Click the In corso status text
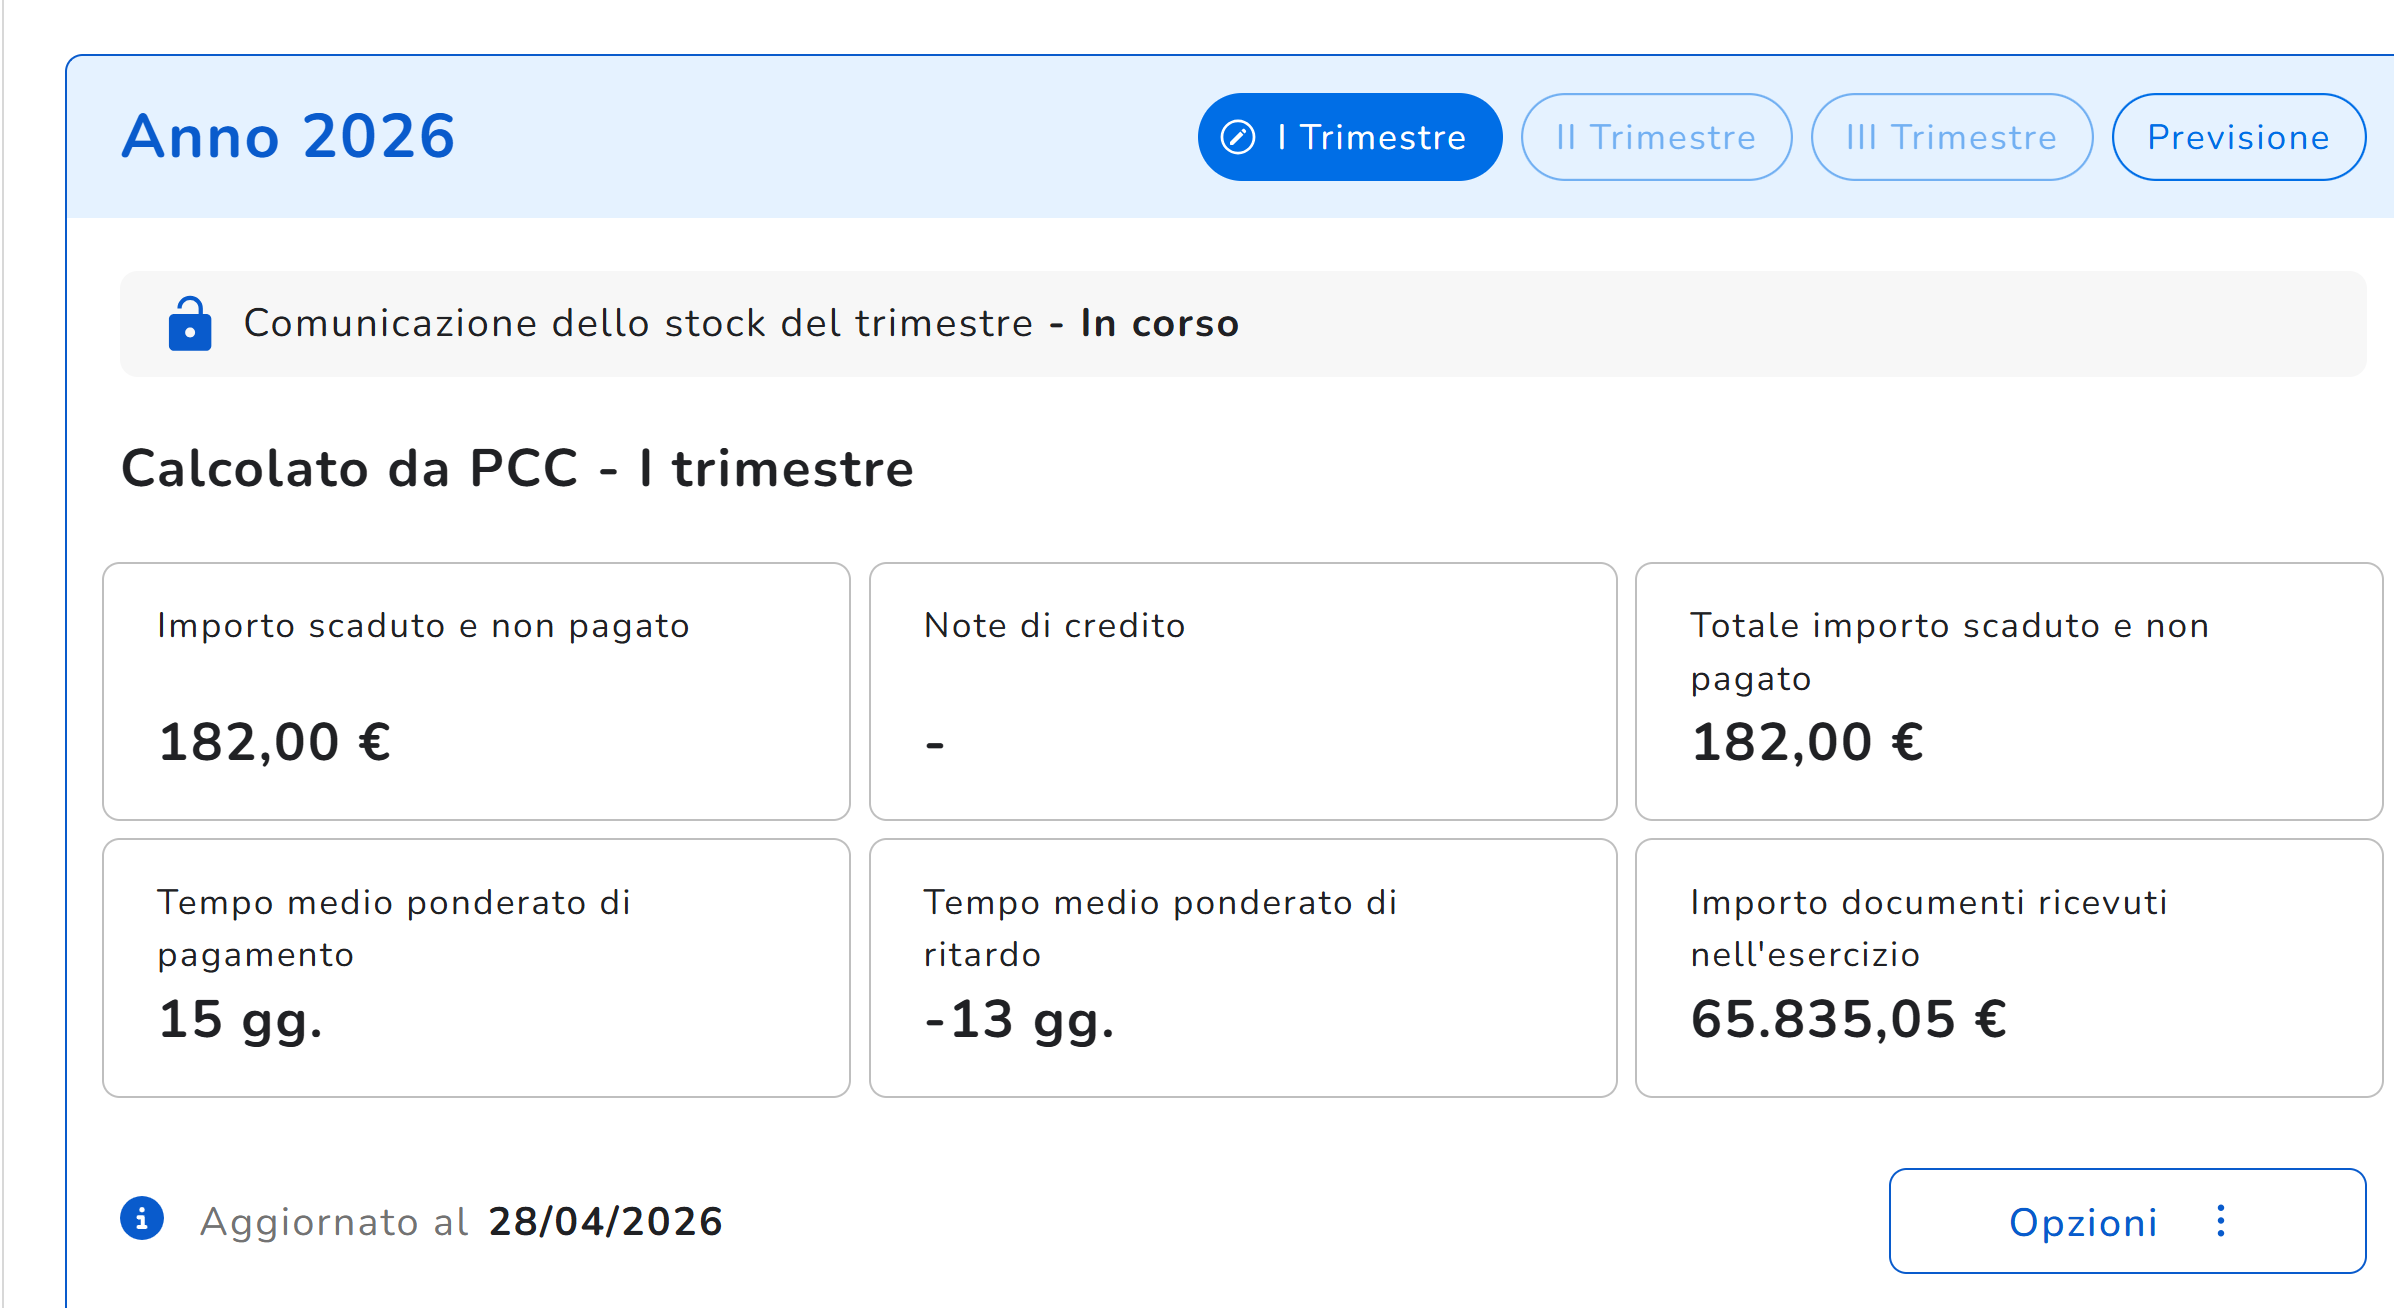Screen dimensions: 2394x1308 coord(1160,323)
